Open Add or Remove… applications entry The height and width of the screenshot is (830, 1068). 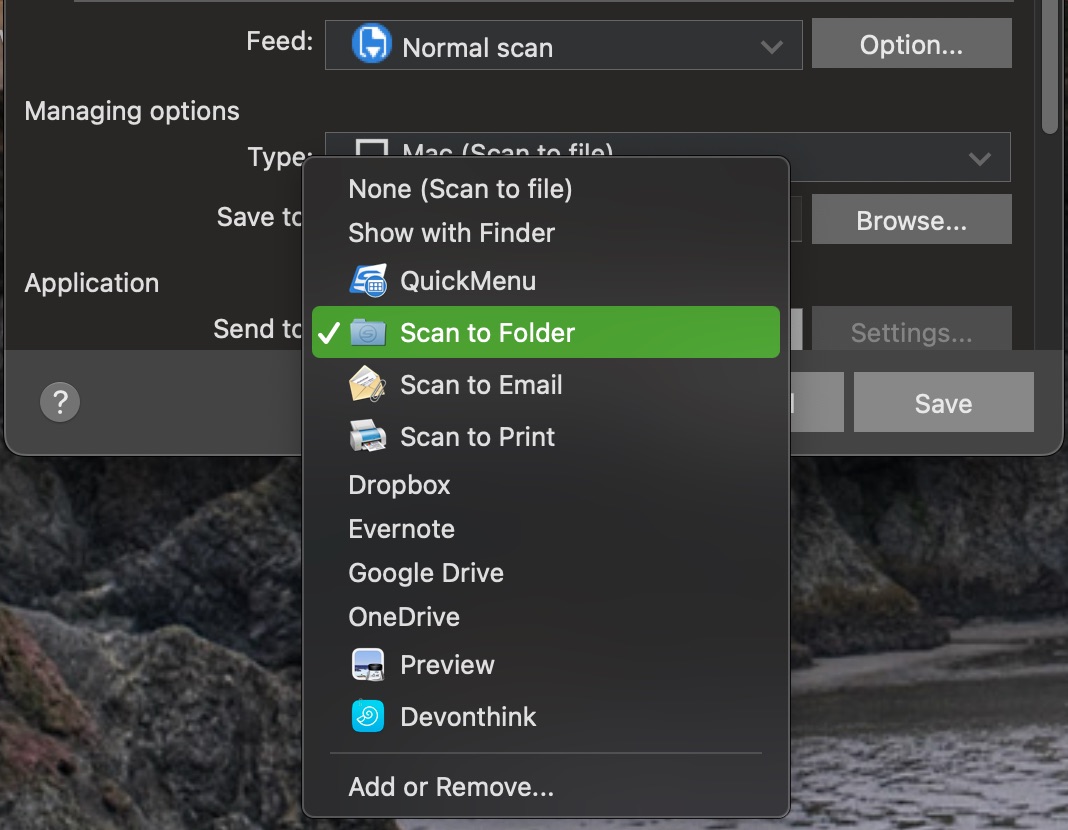tap(546, 787)
